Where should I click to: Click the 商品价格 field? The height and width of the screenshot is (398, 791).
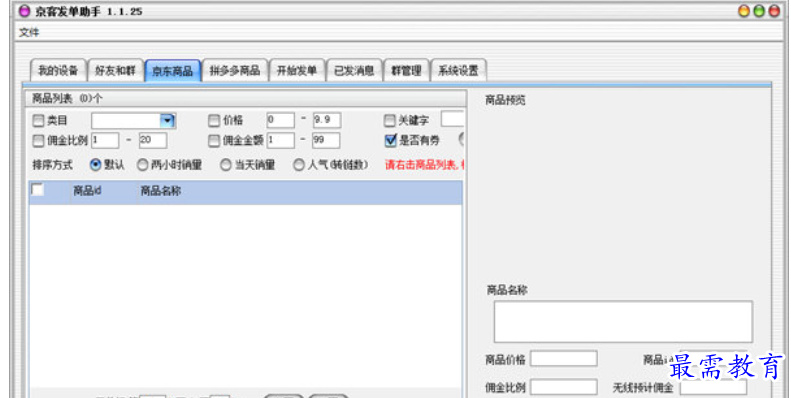click(563, 359)
